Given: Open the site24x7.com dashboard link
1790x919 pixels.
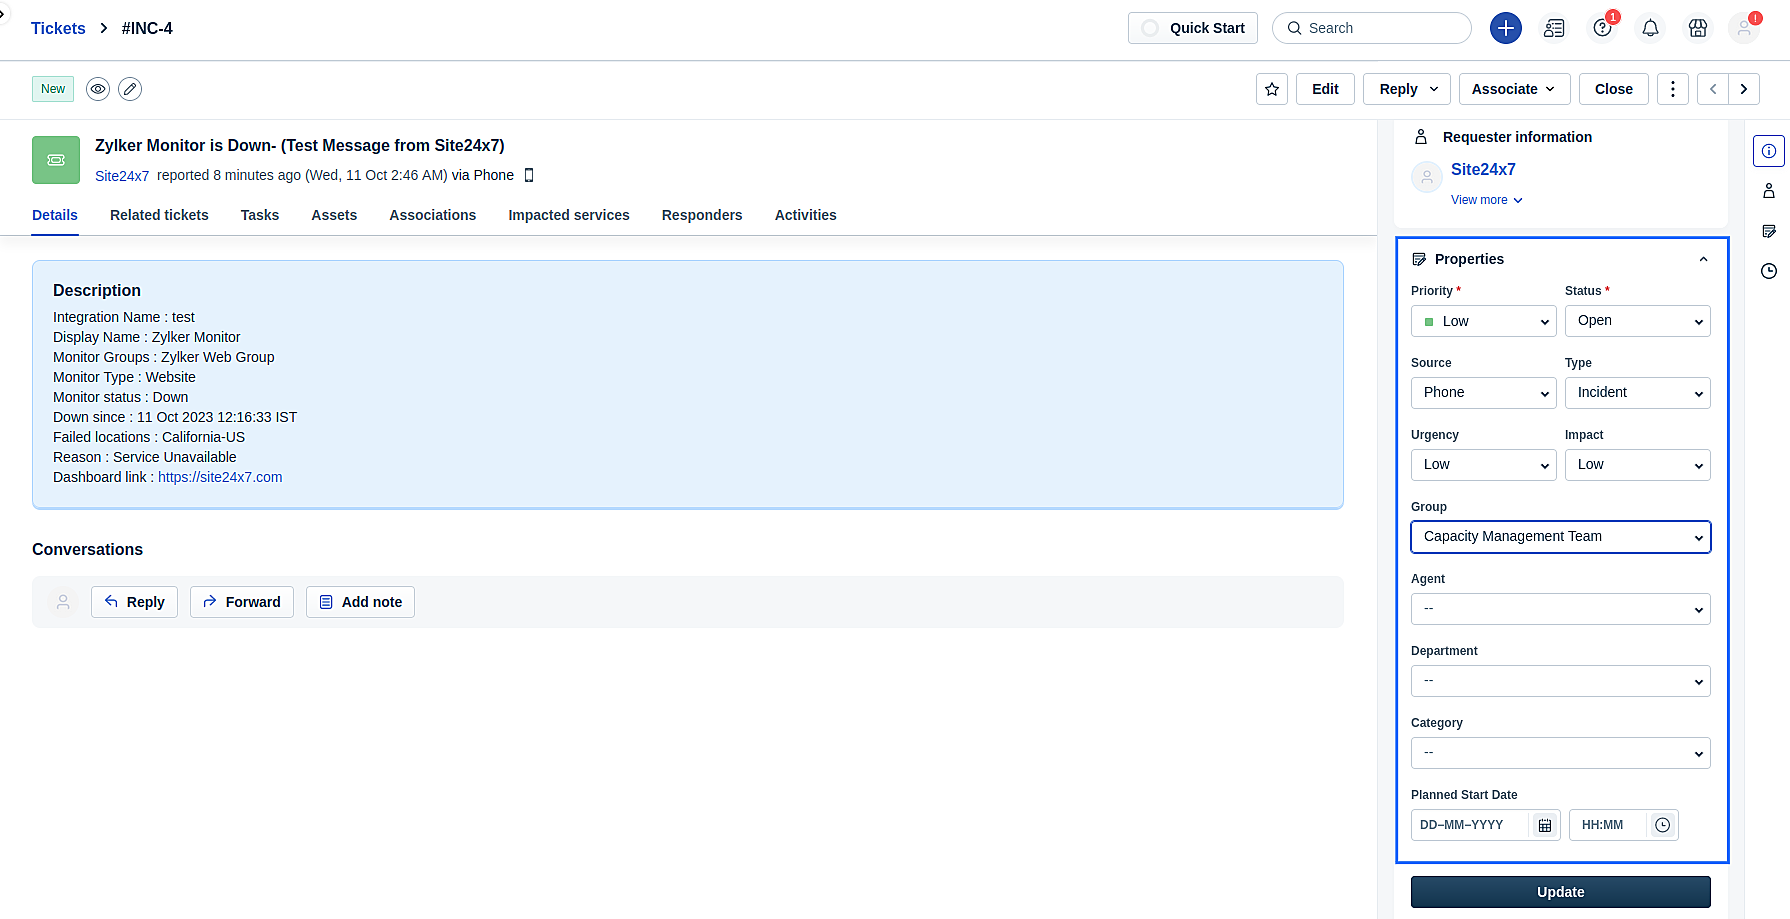Looking at the screenshot, I should [x=220, y=477].
